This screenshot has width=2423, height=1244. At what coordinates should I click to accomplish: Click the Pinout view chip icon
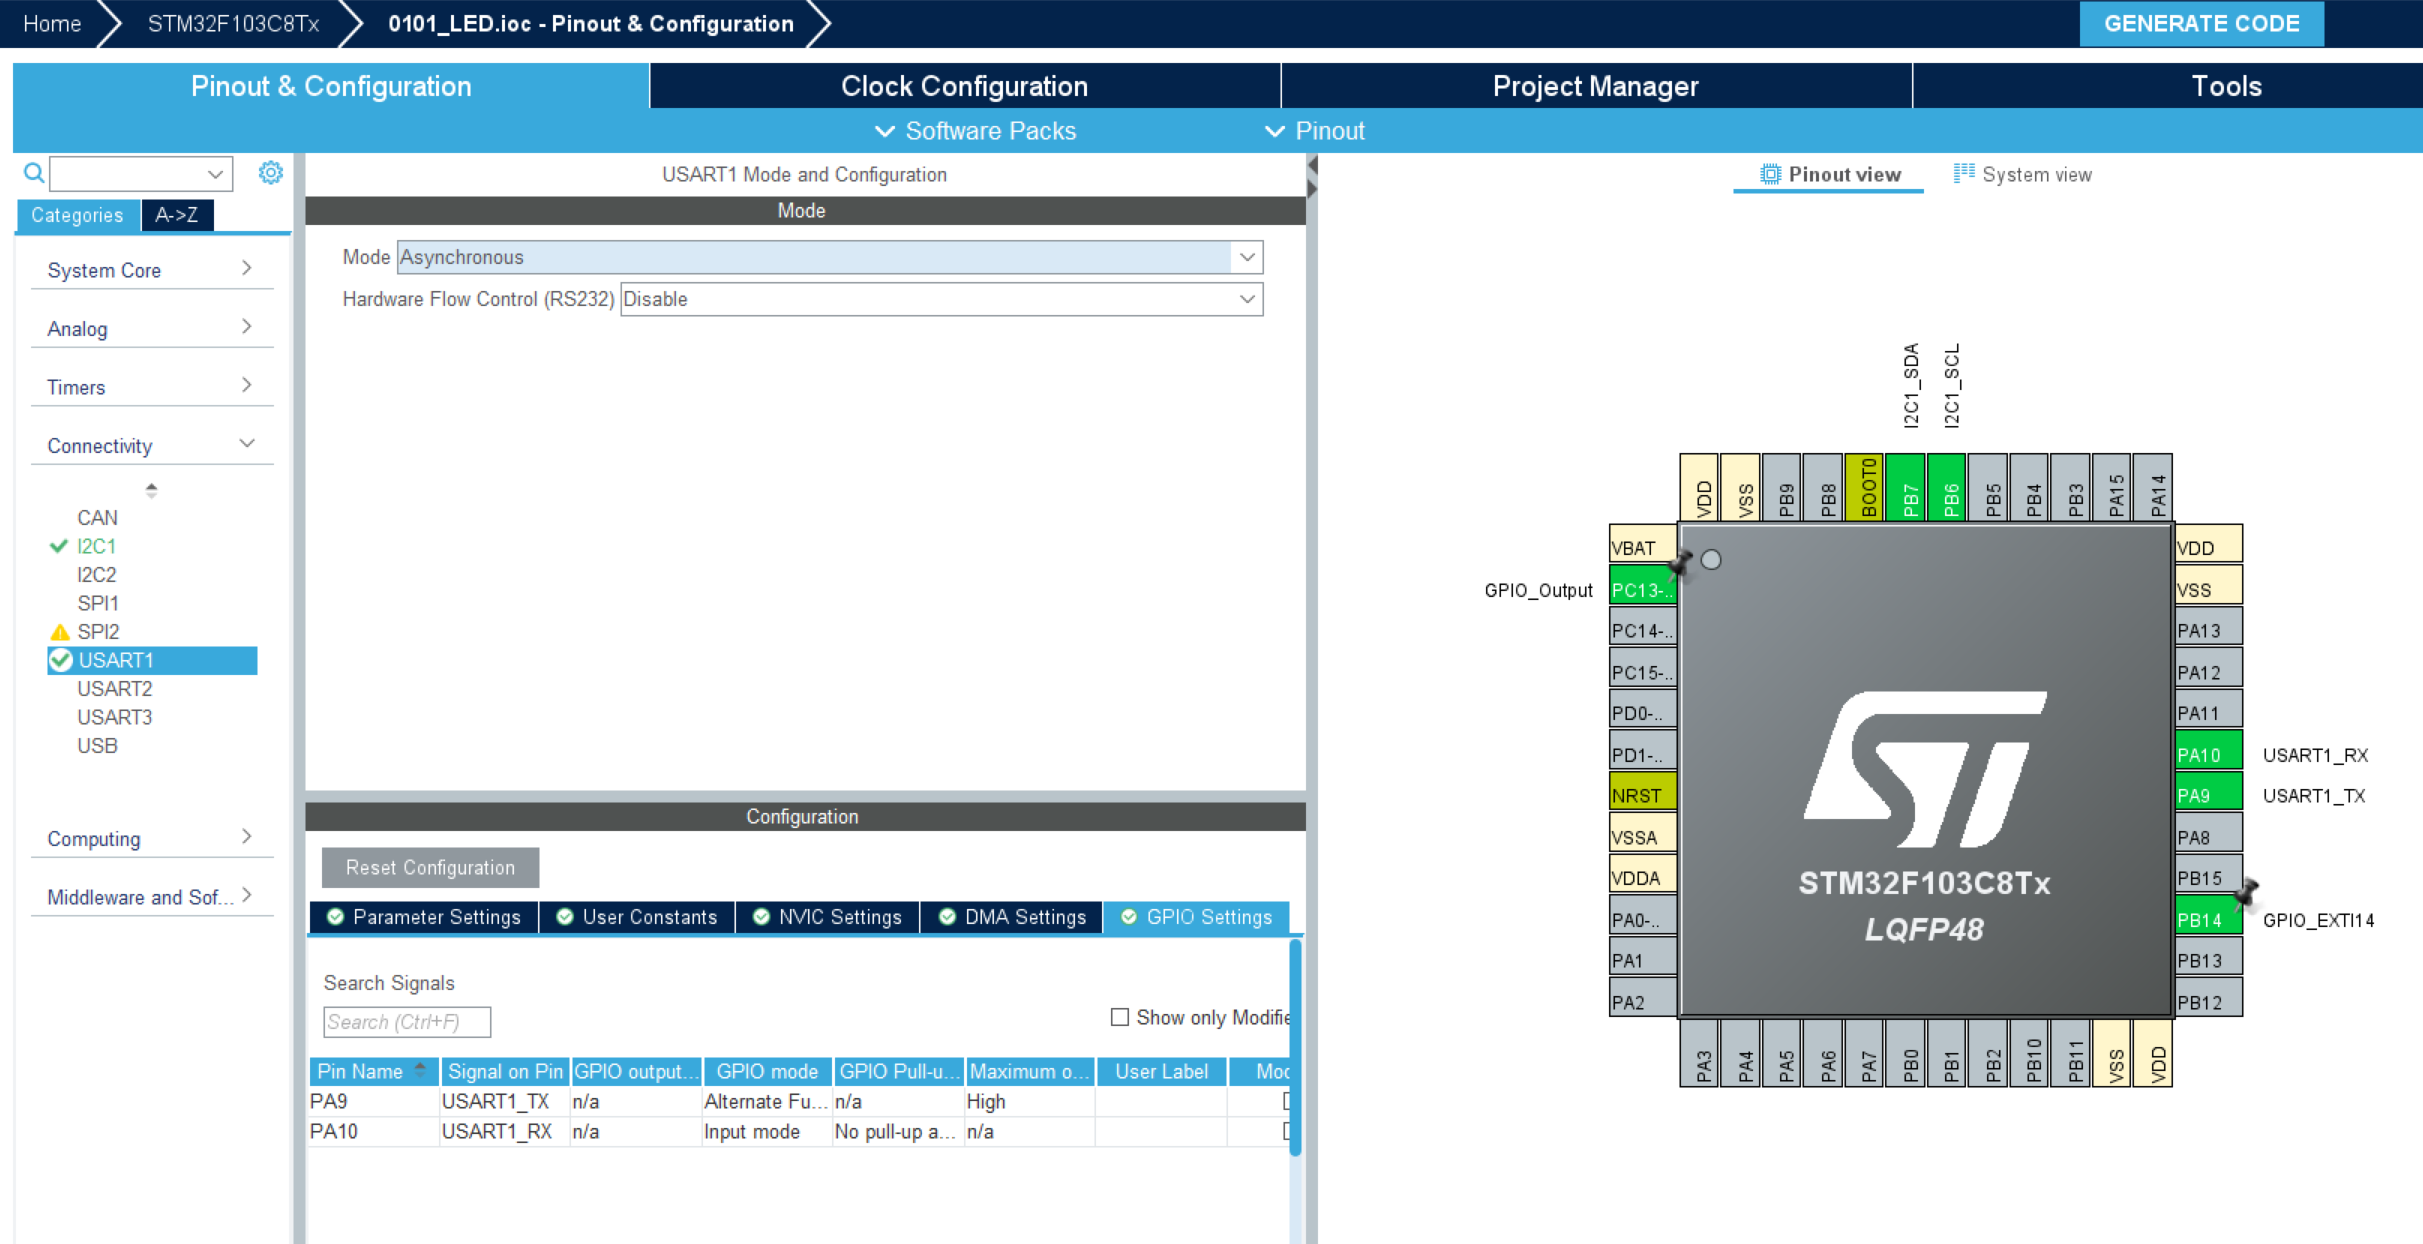1769,174
